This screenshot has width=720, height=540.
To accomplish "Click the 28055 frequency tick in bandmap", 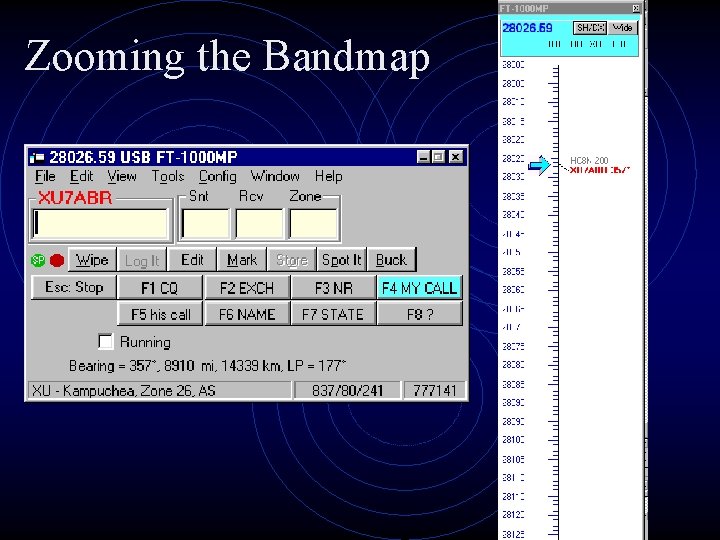I will (x=513, y=271).
